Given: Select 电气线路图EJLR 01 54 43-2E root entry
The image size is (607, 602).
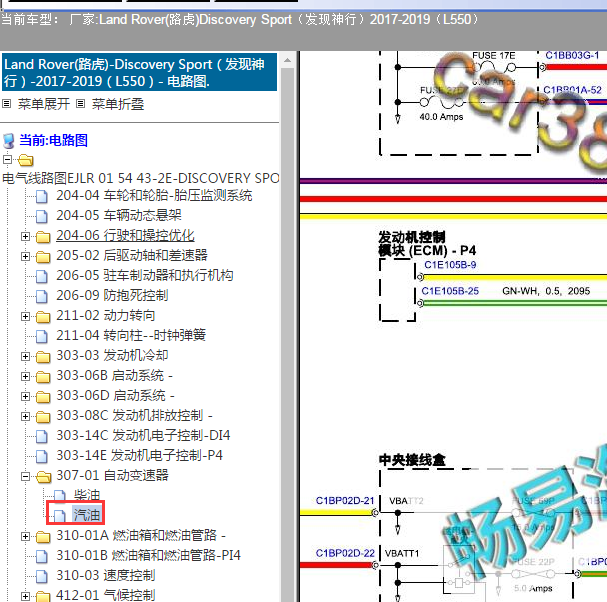Looking at the screenshot, I should coord(141,178).
